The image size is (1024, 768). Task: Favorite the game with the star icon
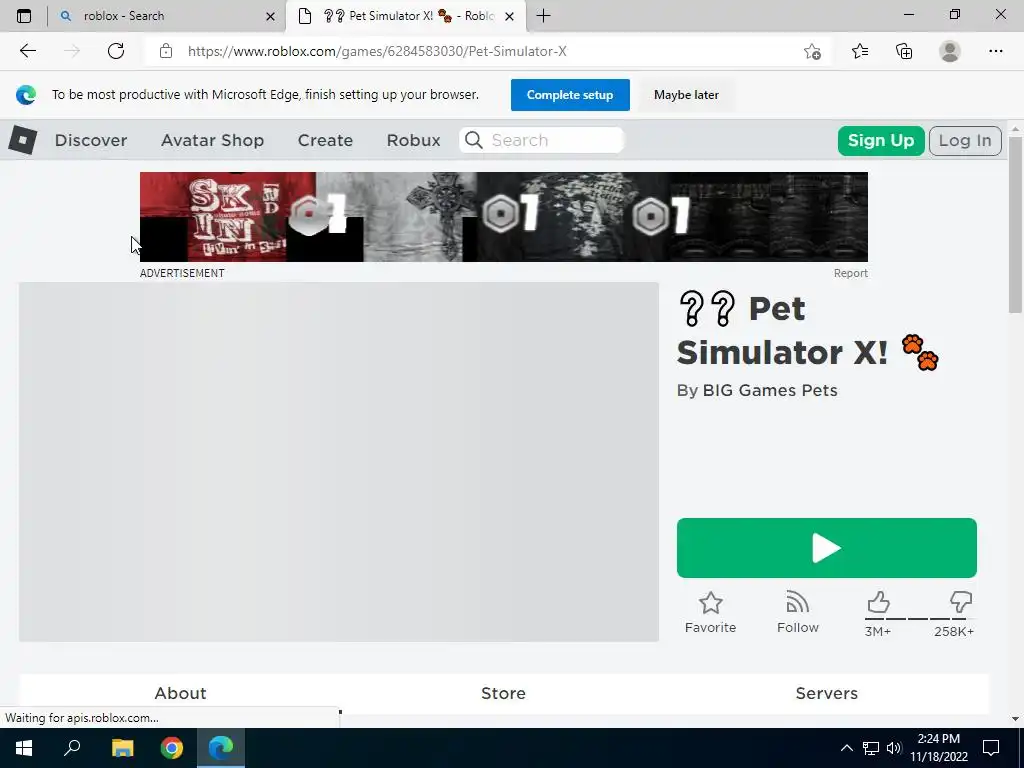[x=711, y=603]
